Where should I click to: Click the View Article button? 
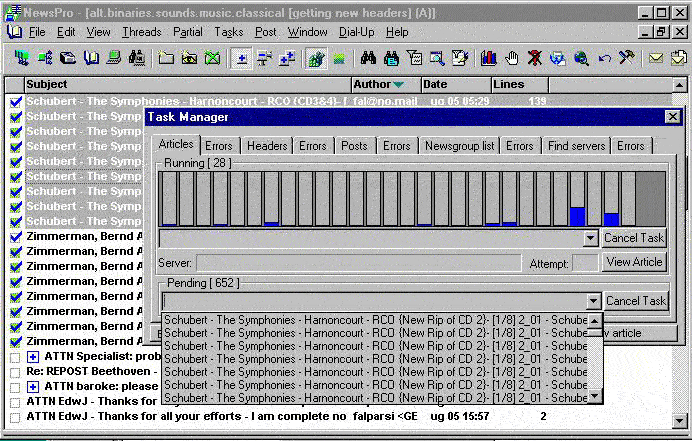[x=634, y=262]
